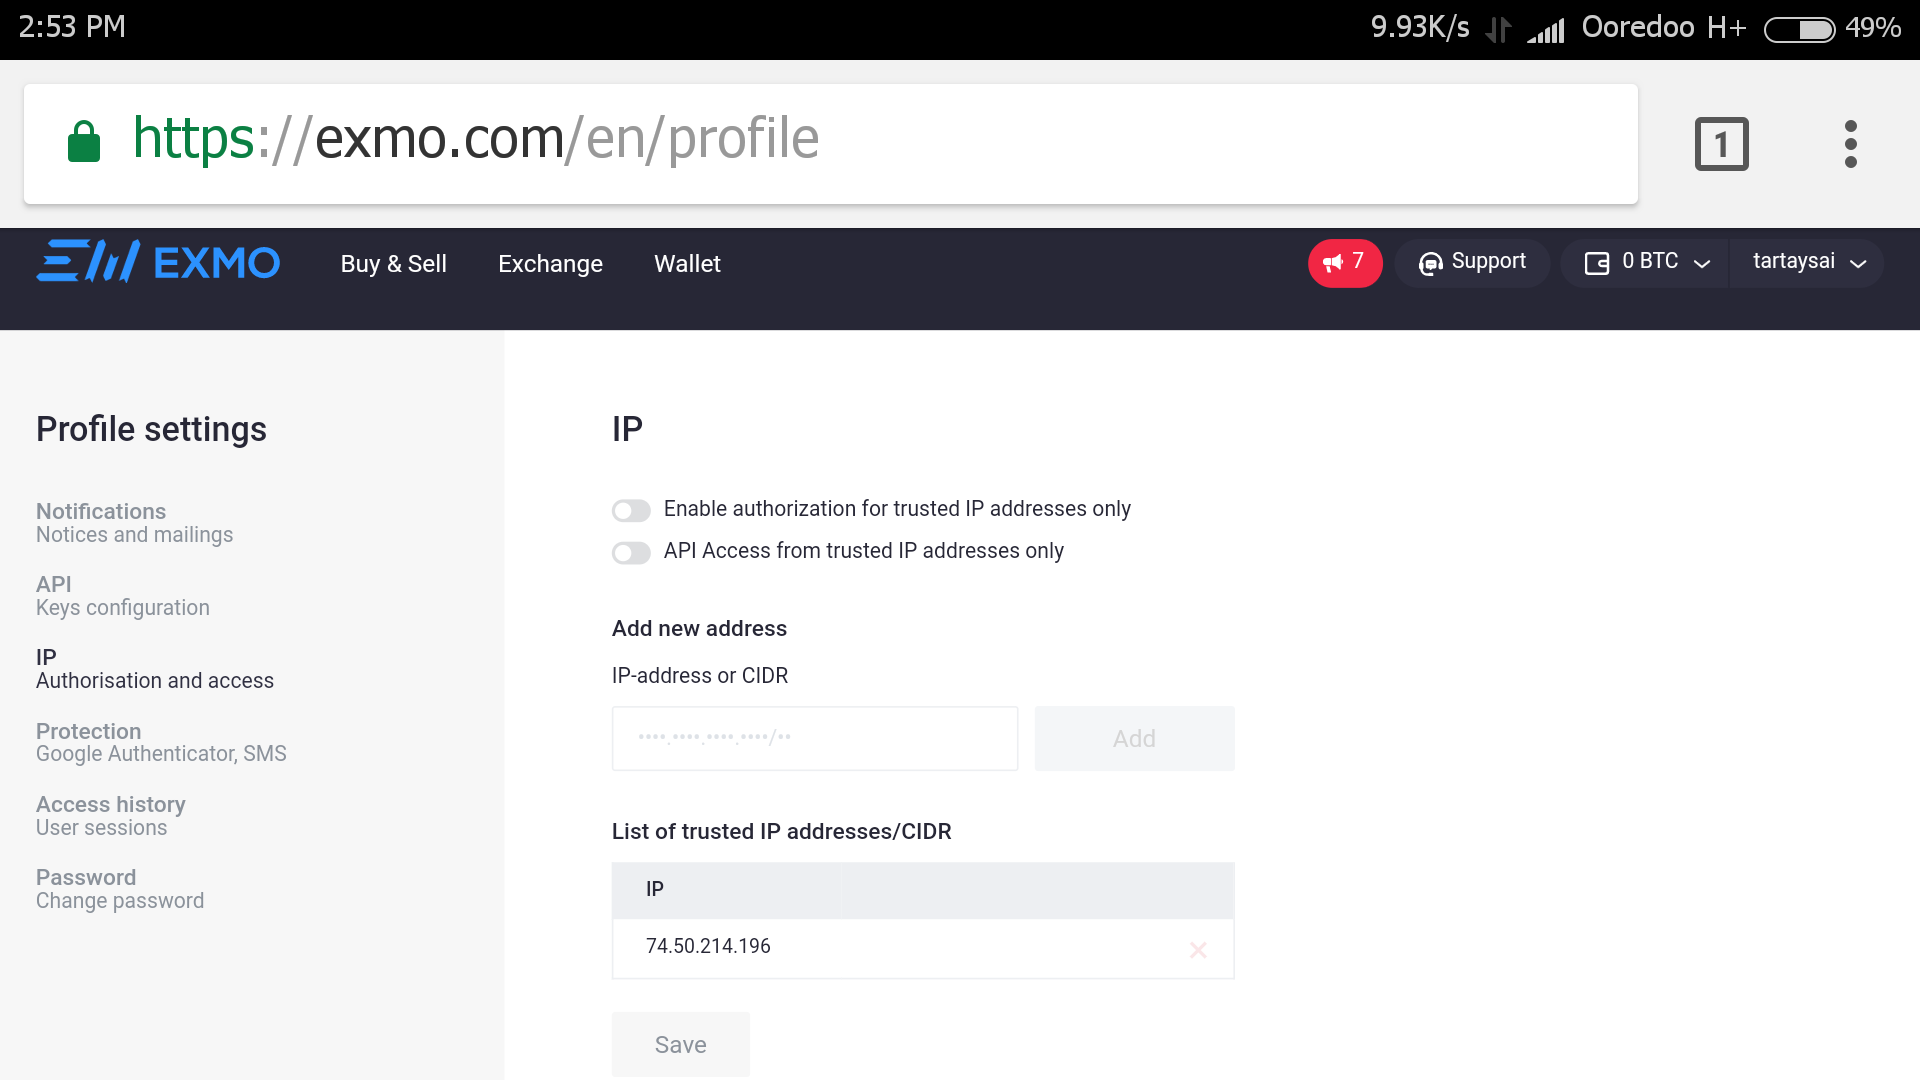
Task: Open the megaphone notifications icon
Action: [x=1344, y=261]
